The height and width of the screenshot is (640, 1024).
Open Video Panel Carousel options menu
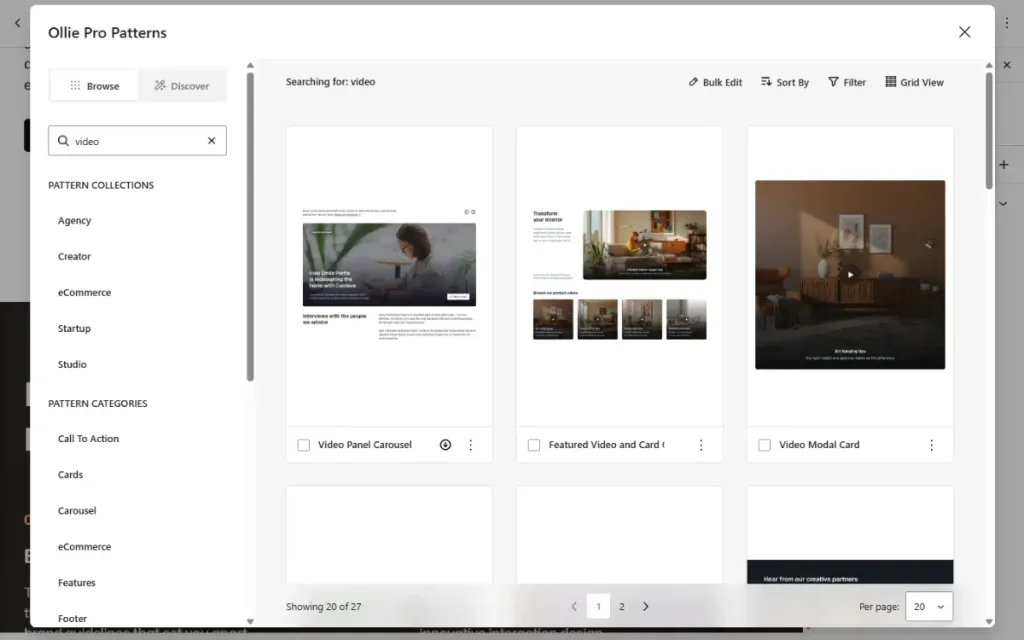pos(471,445)
